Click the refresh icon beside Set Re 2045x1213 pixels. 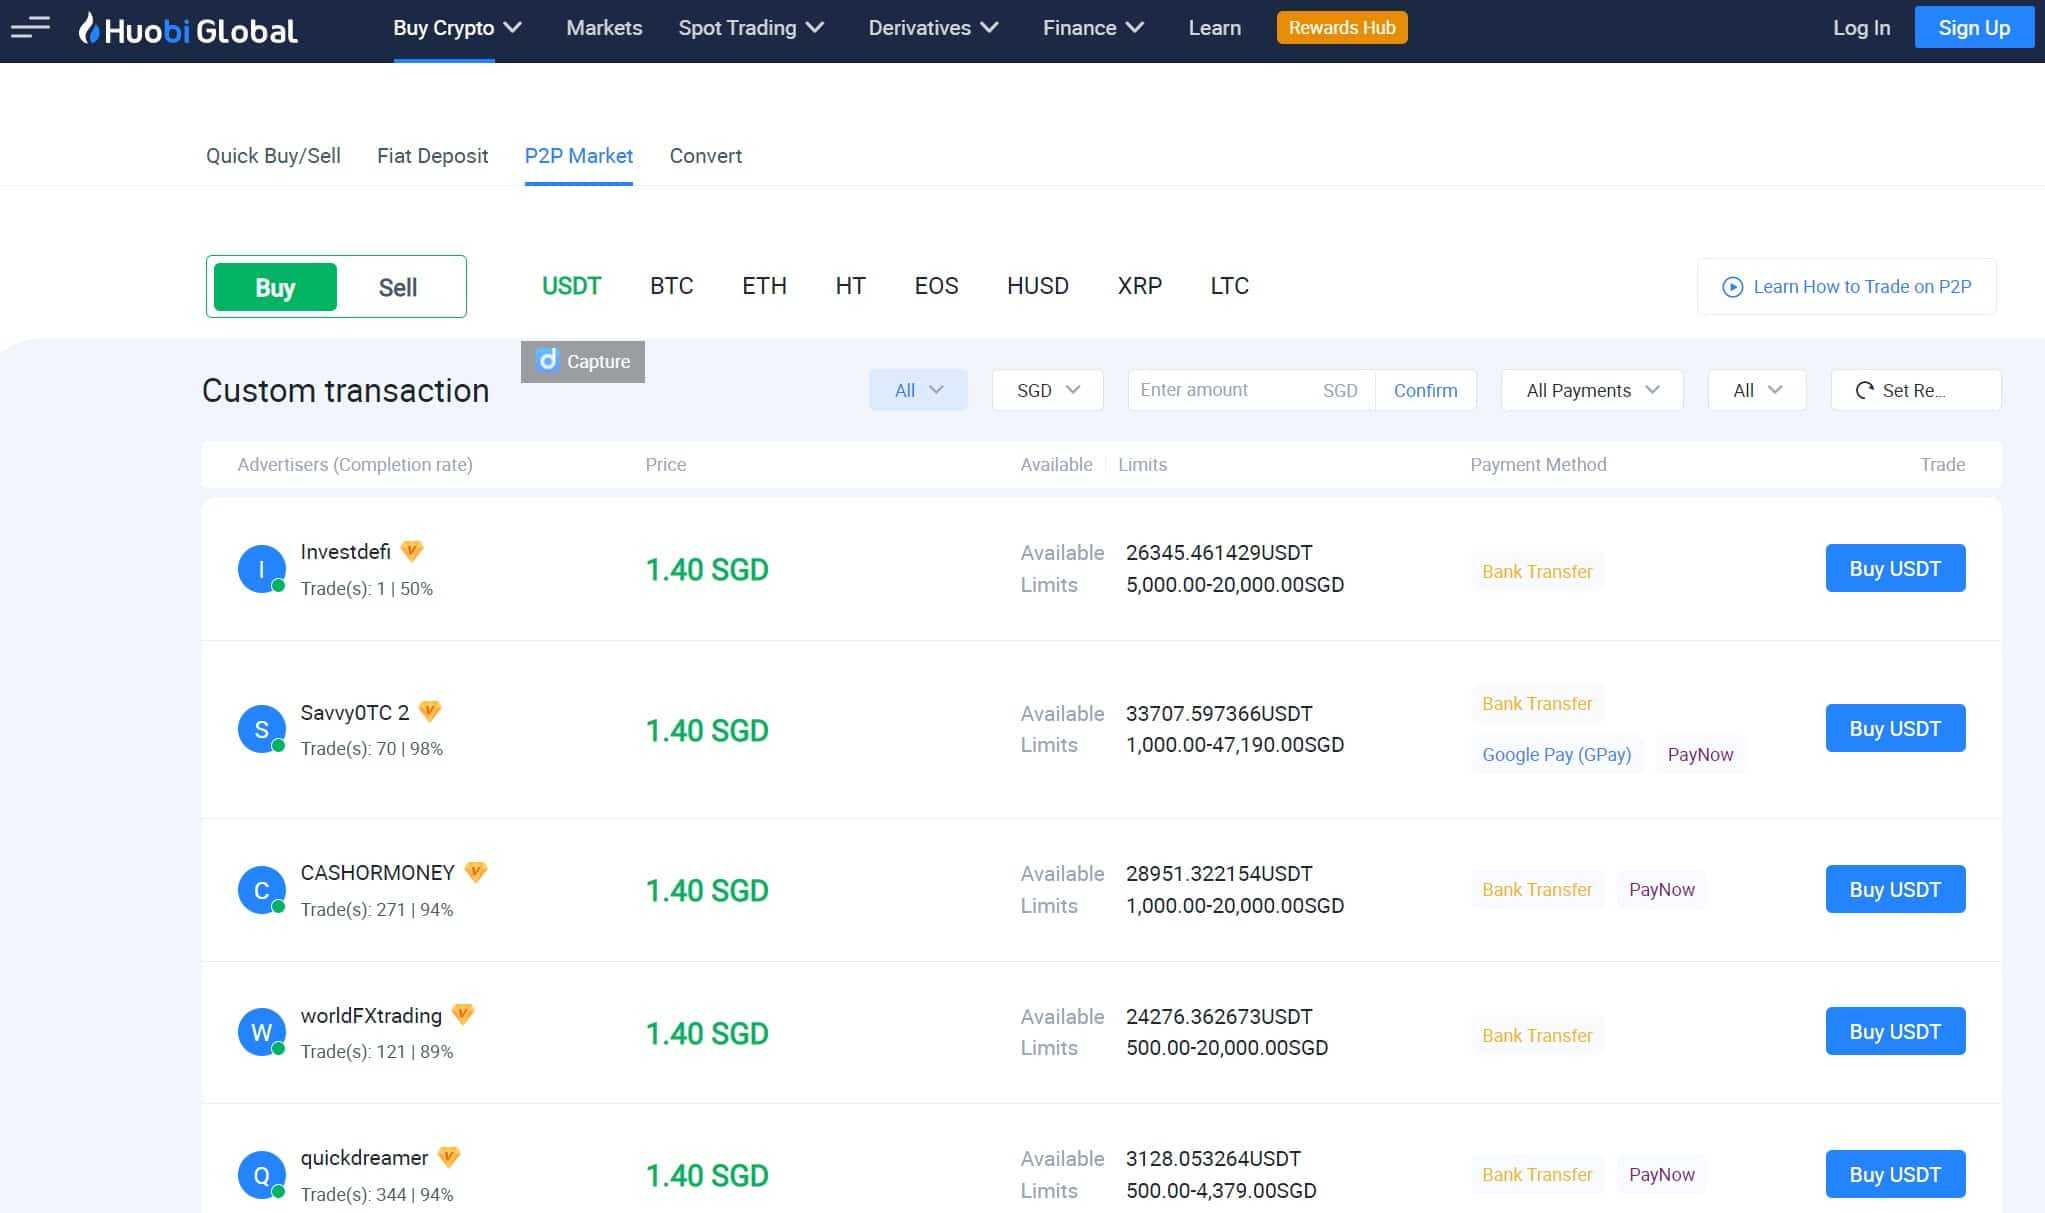[1864, 390]
